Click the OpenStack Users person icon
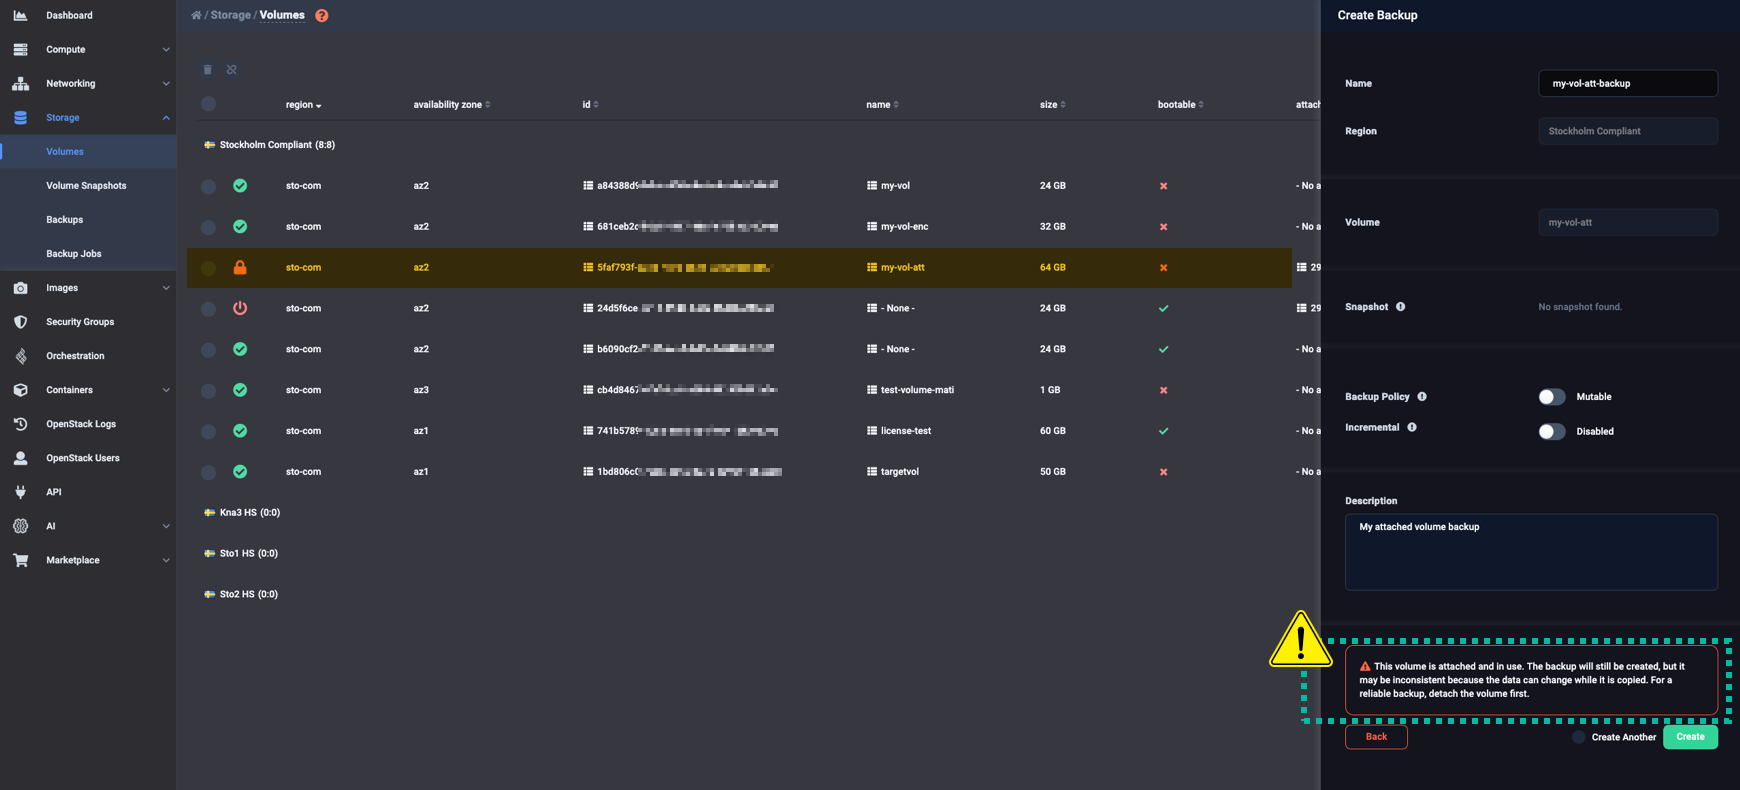Image resolution: width=1740 pixels, height=790 pixels. coord(20,458)
